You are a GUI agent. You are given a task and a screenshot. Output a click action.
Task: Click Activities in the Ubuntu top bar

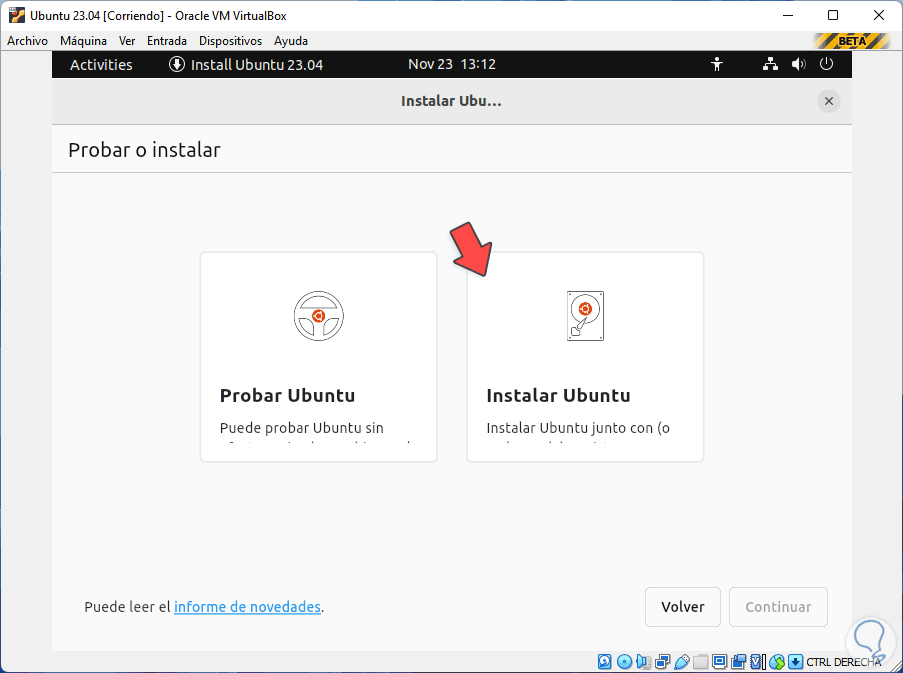click(x=101, y=64)
